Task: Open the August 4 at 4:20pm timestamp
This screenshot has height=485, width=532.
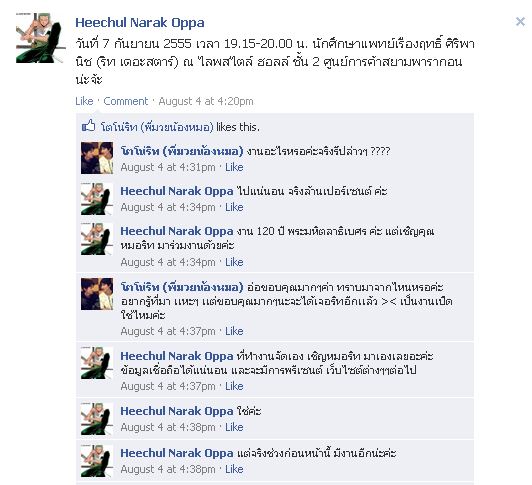Action: click(206, 101)
